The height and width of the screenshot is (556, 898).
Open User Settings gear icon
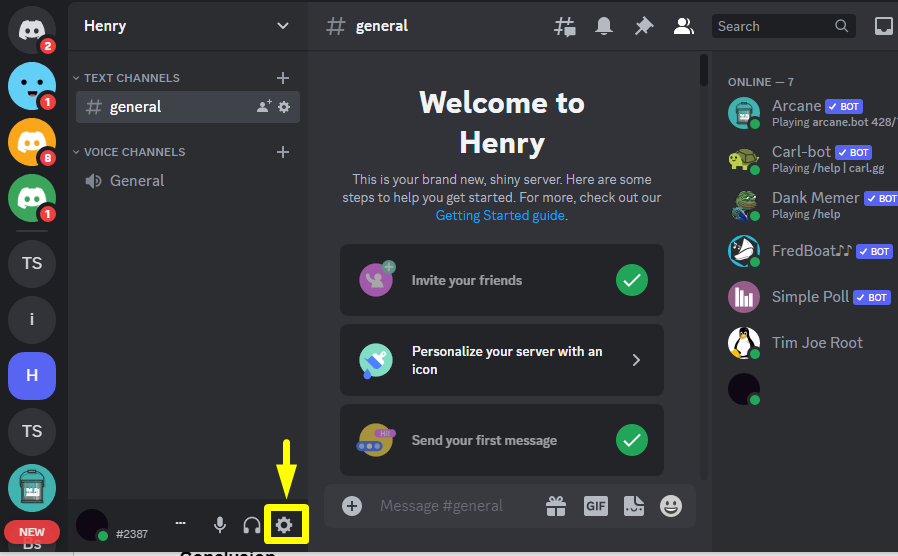pos(284,525)
